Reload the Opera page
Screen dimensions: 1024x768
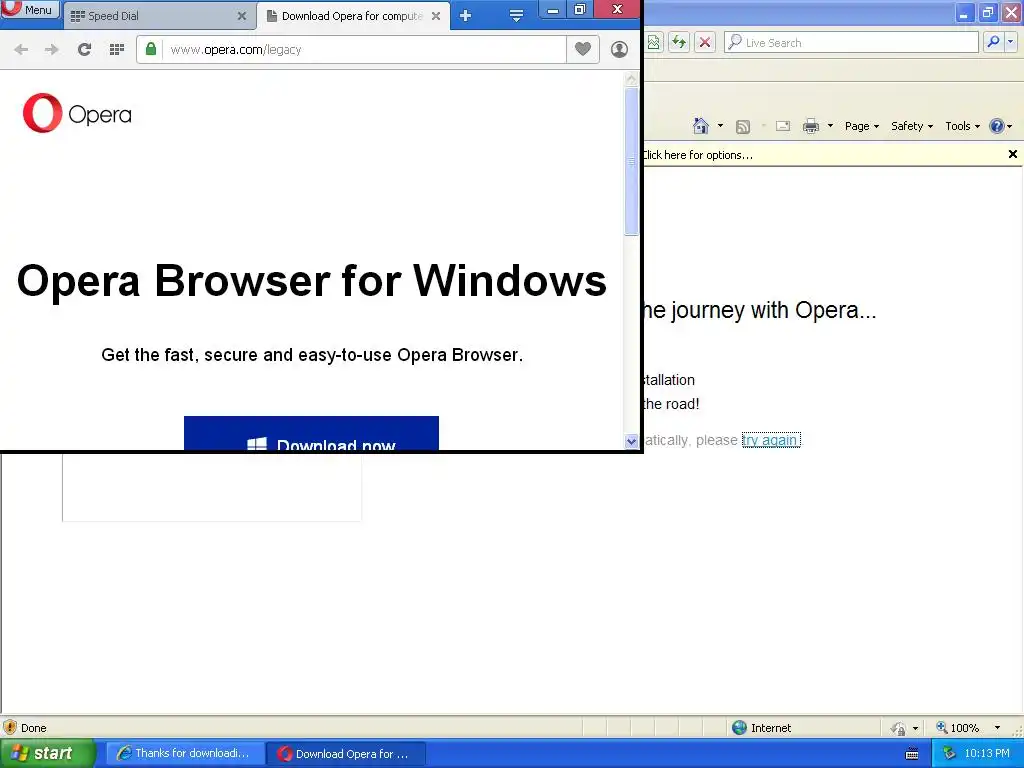coord(84,50)
